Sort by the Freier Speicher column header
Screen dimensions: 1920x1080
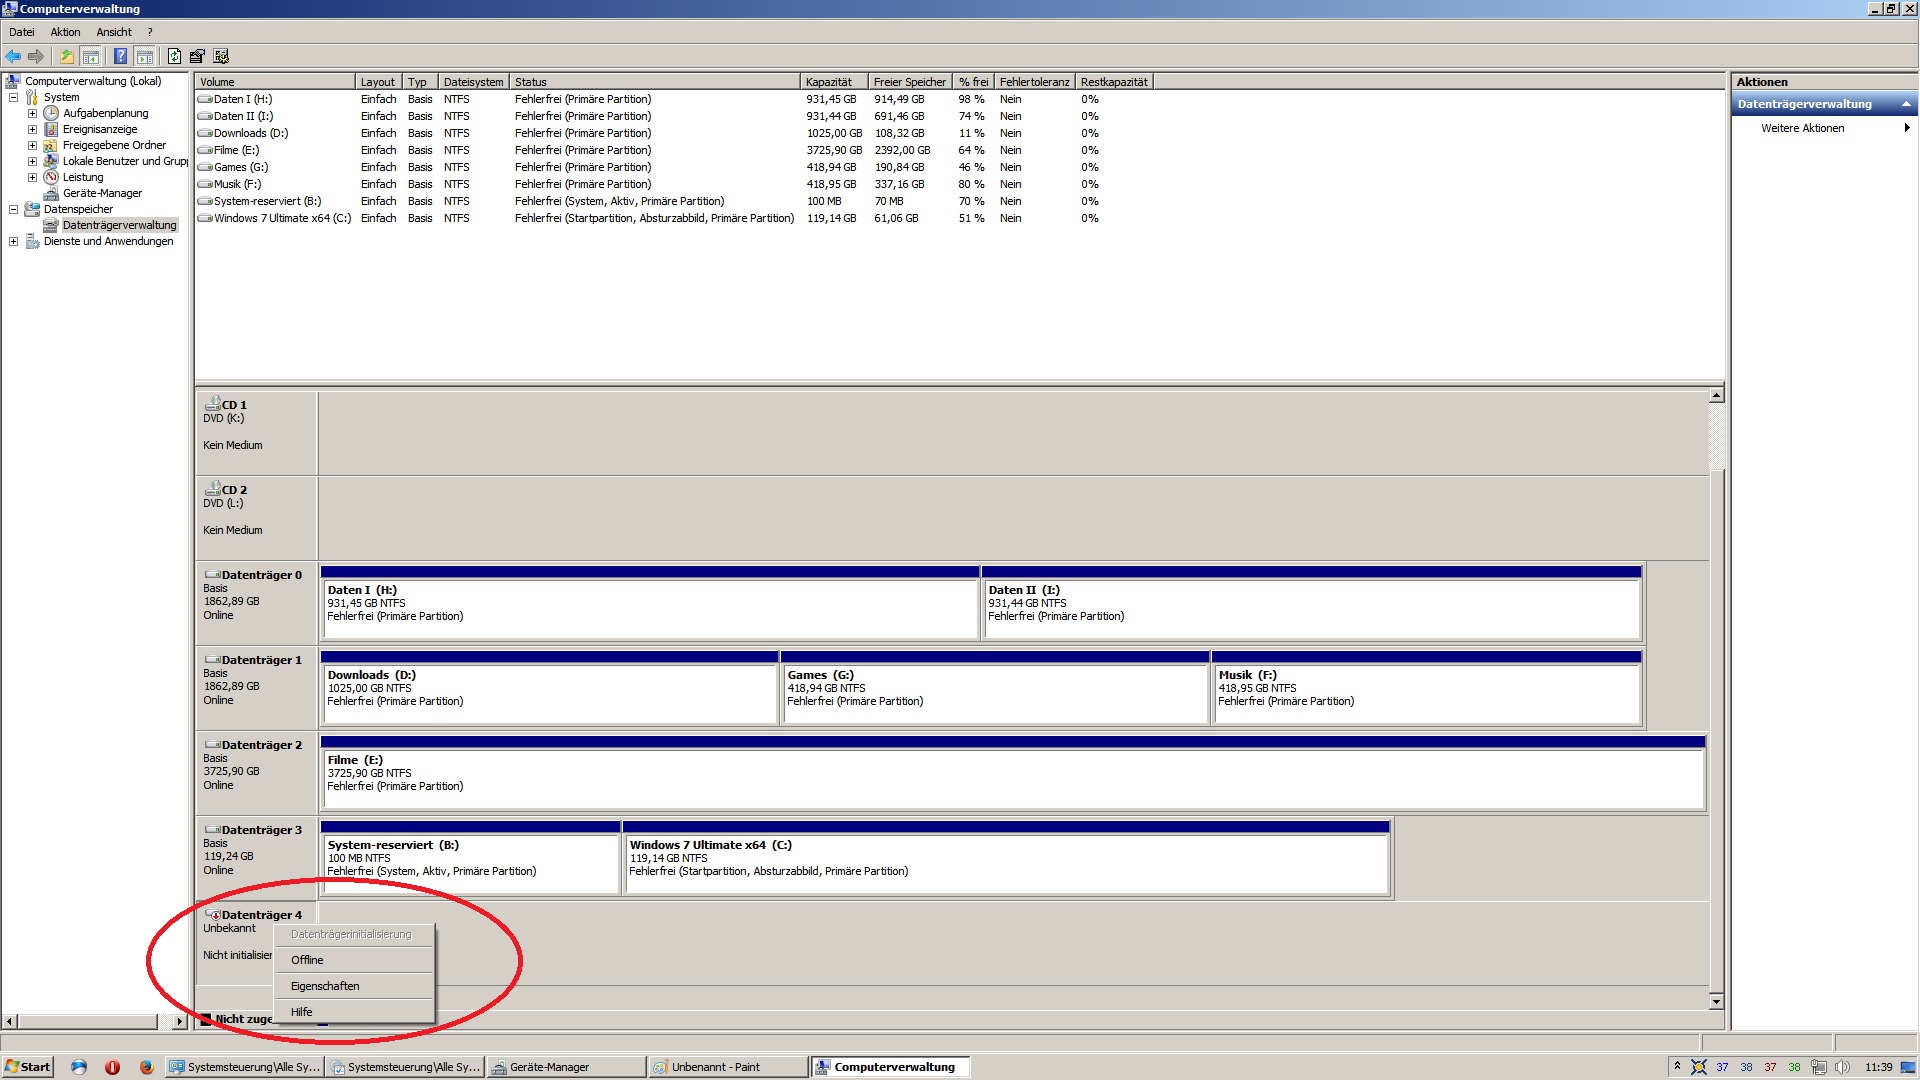(910, 82)
